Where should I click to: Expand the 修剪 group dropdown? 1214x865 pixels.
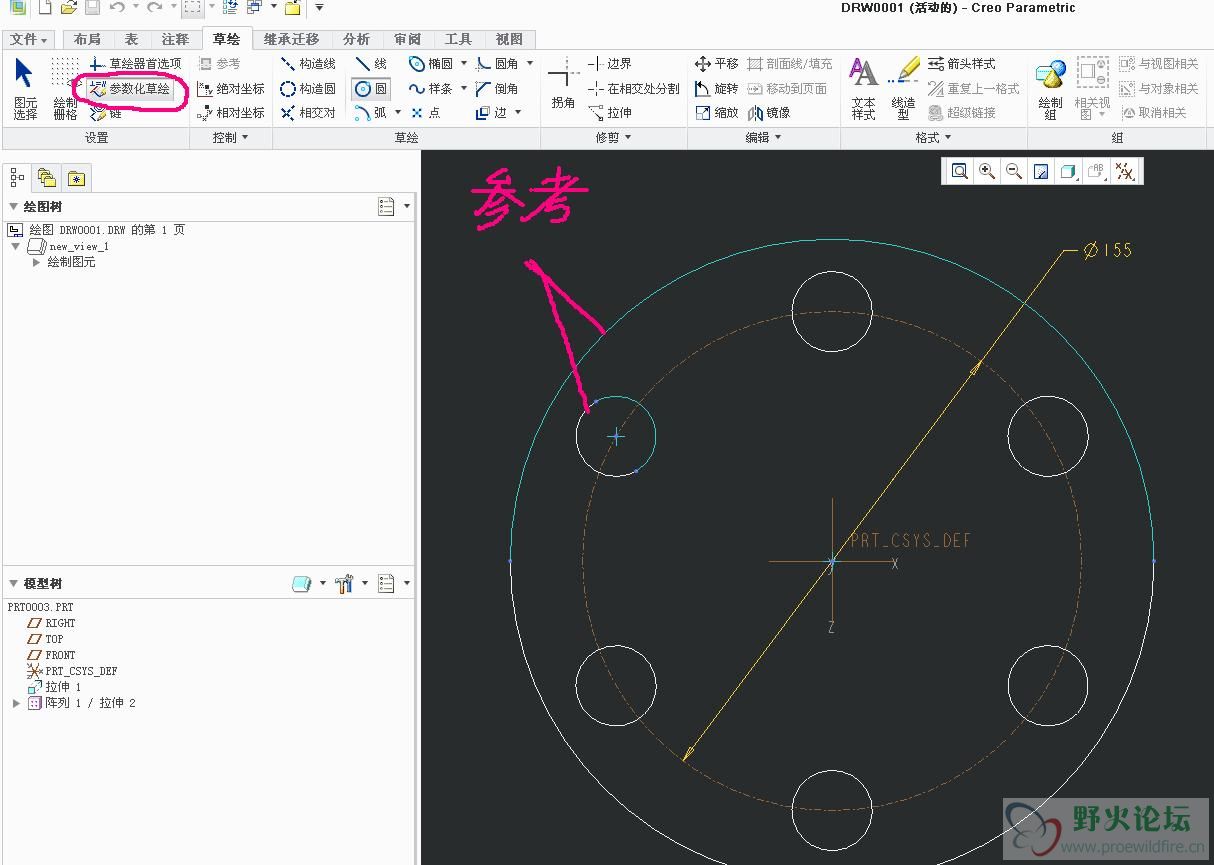point(613,138)
